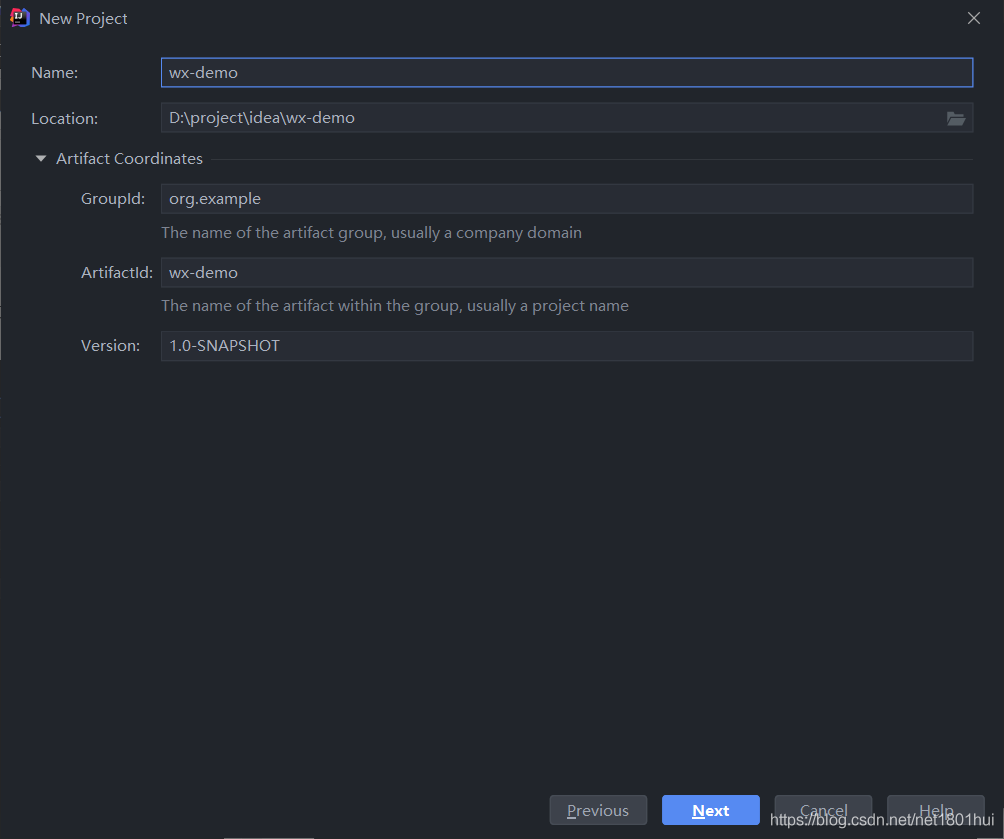1004x839 pixels.
Task: Click the Version field
Action: [567, 346]
